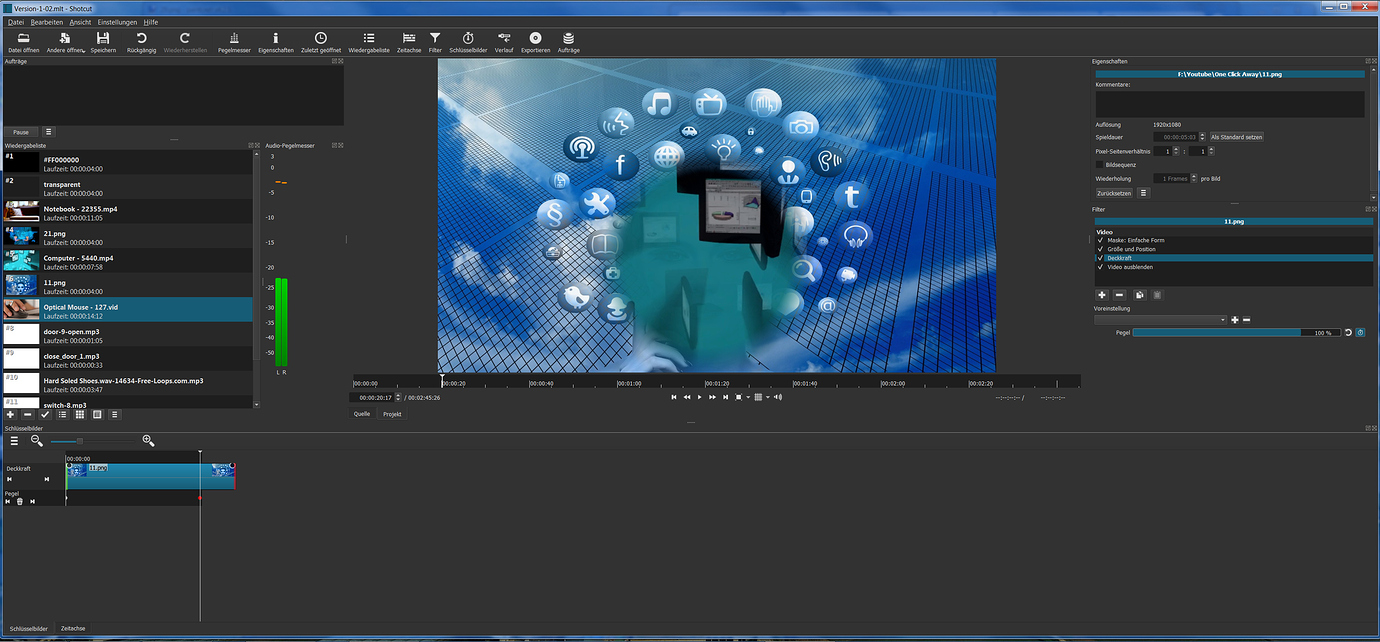Click Datei öffnen toolbar icon
Screen dimensions: 1380x642
[x=23, y=42]
